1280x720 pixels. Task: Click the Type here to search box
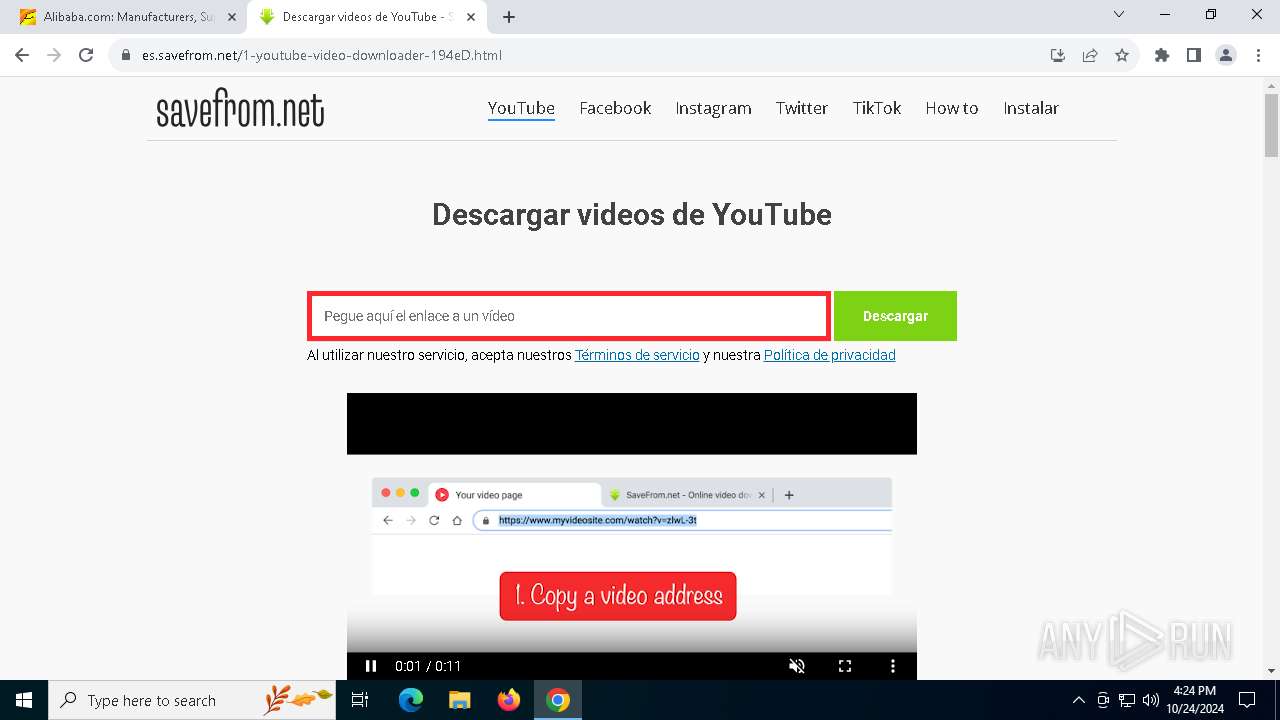pos(192,700)
